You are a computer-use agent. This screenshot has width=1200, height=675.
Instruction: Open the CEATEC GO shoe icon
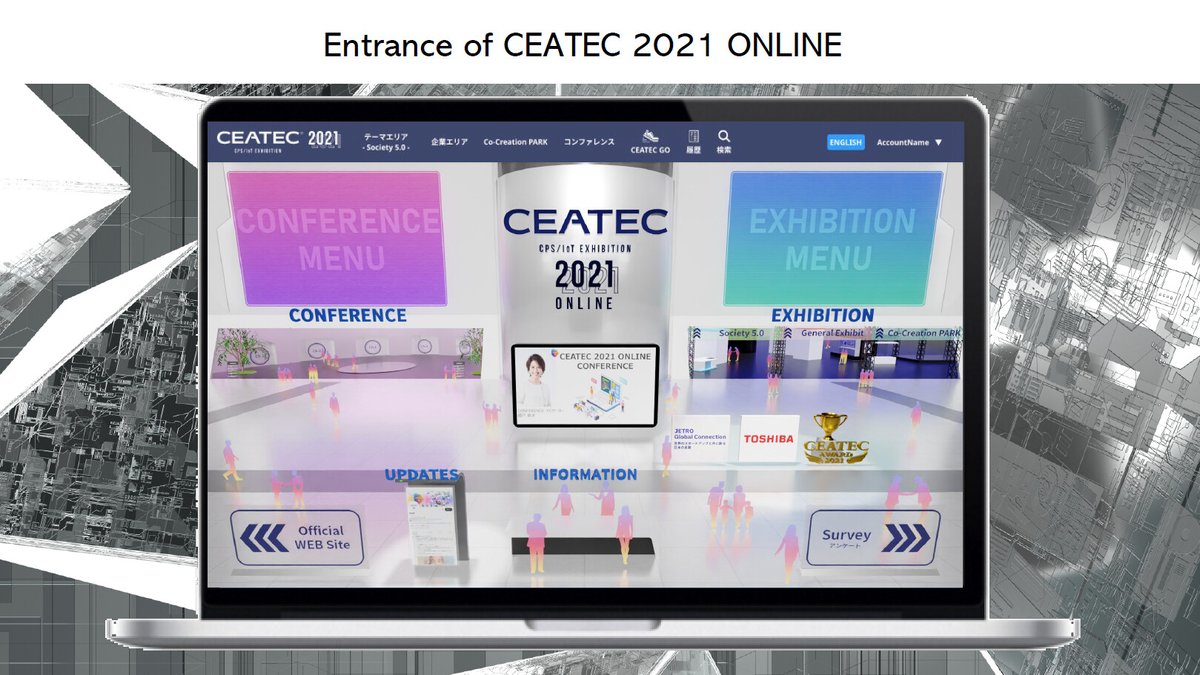[650, 136]
